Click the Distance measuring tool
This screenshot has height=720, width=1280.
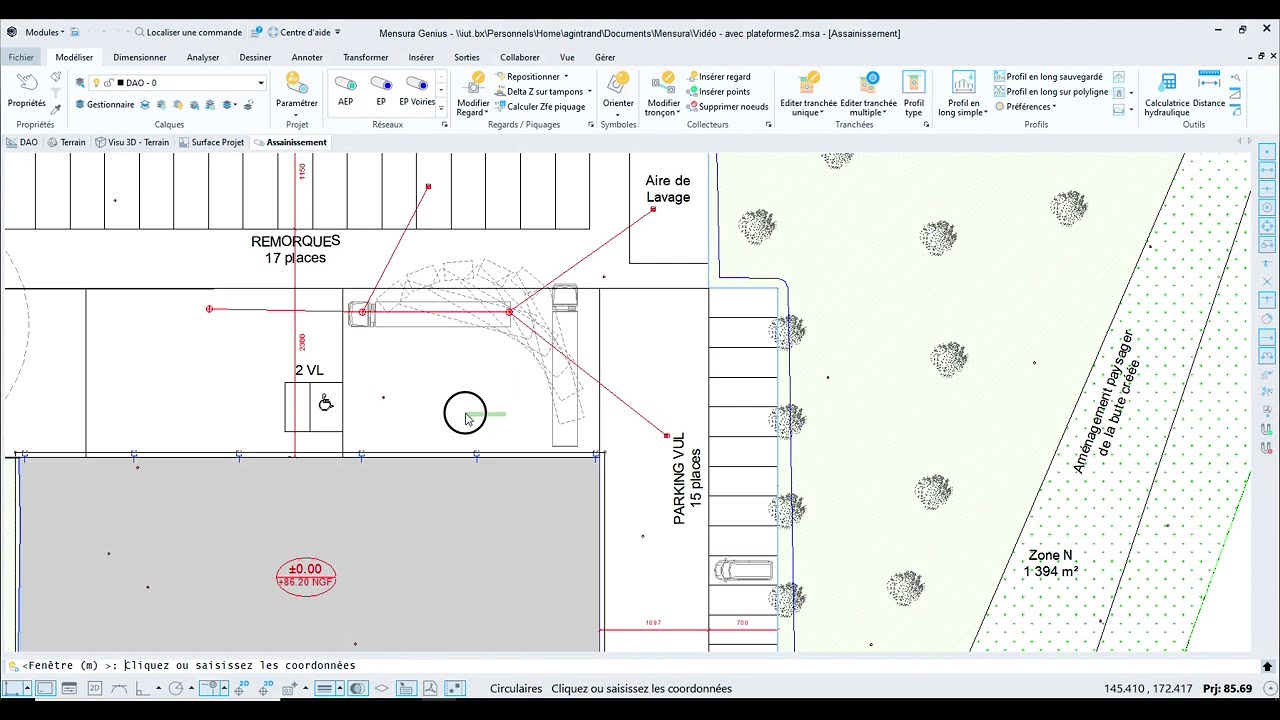click(x=1208, y=89)
